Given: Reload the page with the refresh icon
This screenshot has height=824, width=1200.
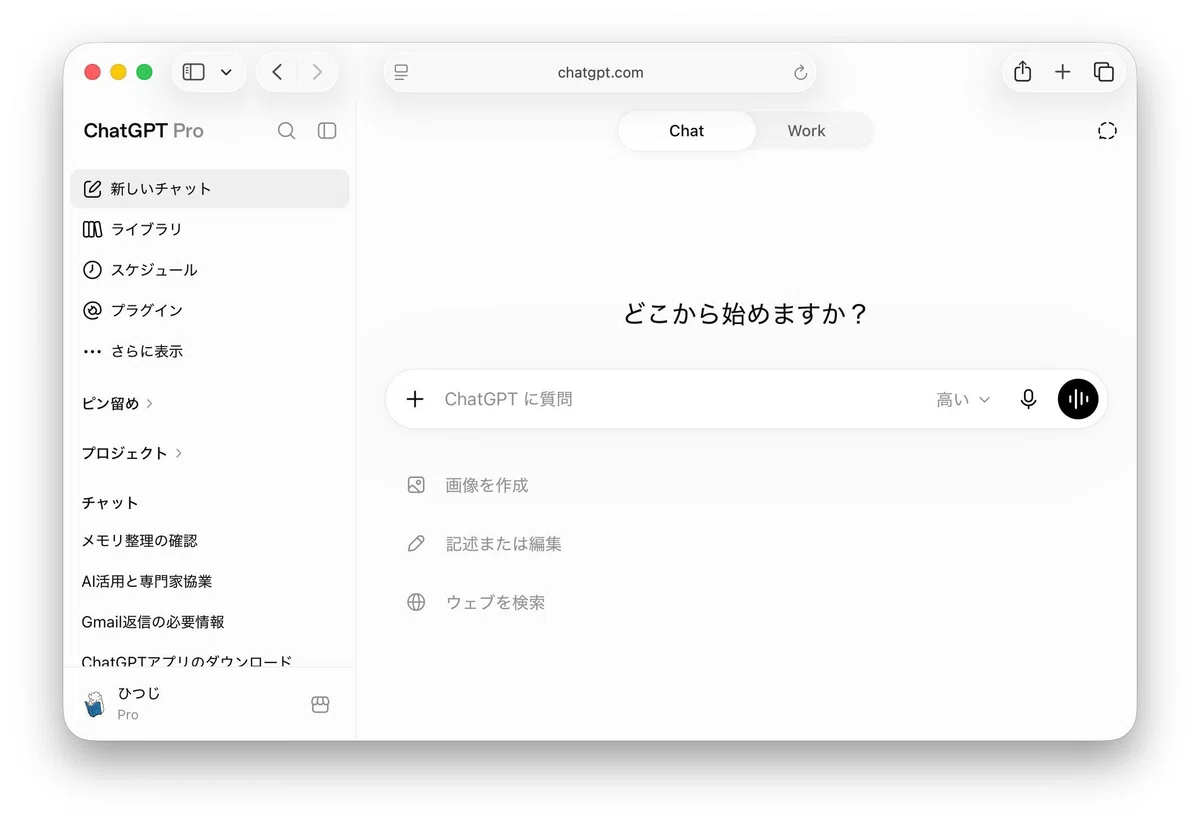Looking at the screenshot, I should coord(800,72).
